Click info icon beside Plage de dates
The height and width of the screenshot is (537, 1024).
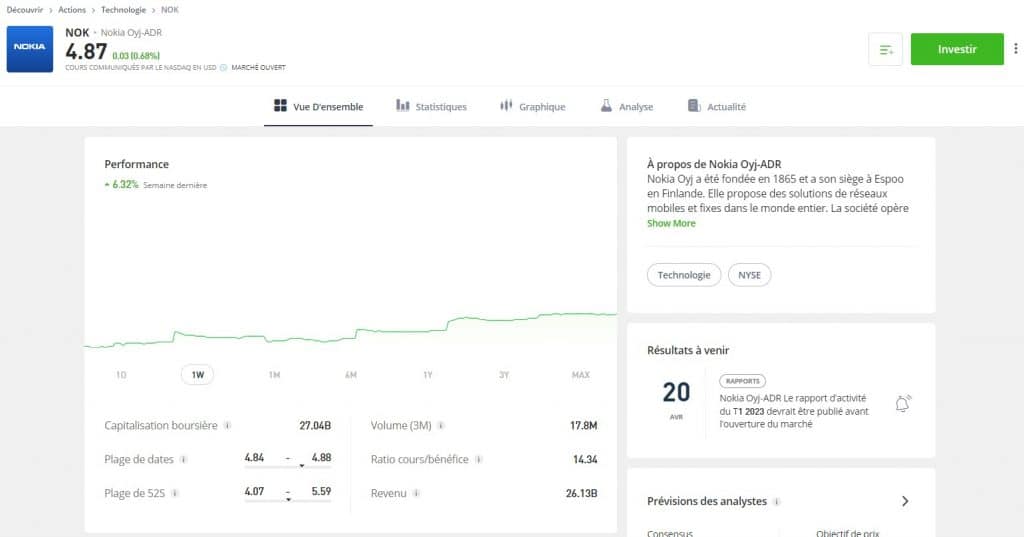coord(184,459)
